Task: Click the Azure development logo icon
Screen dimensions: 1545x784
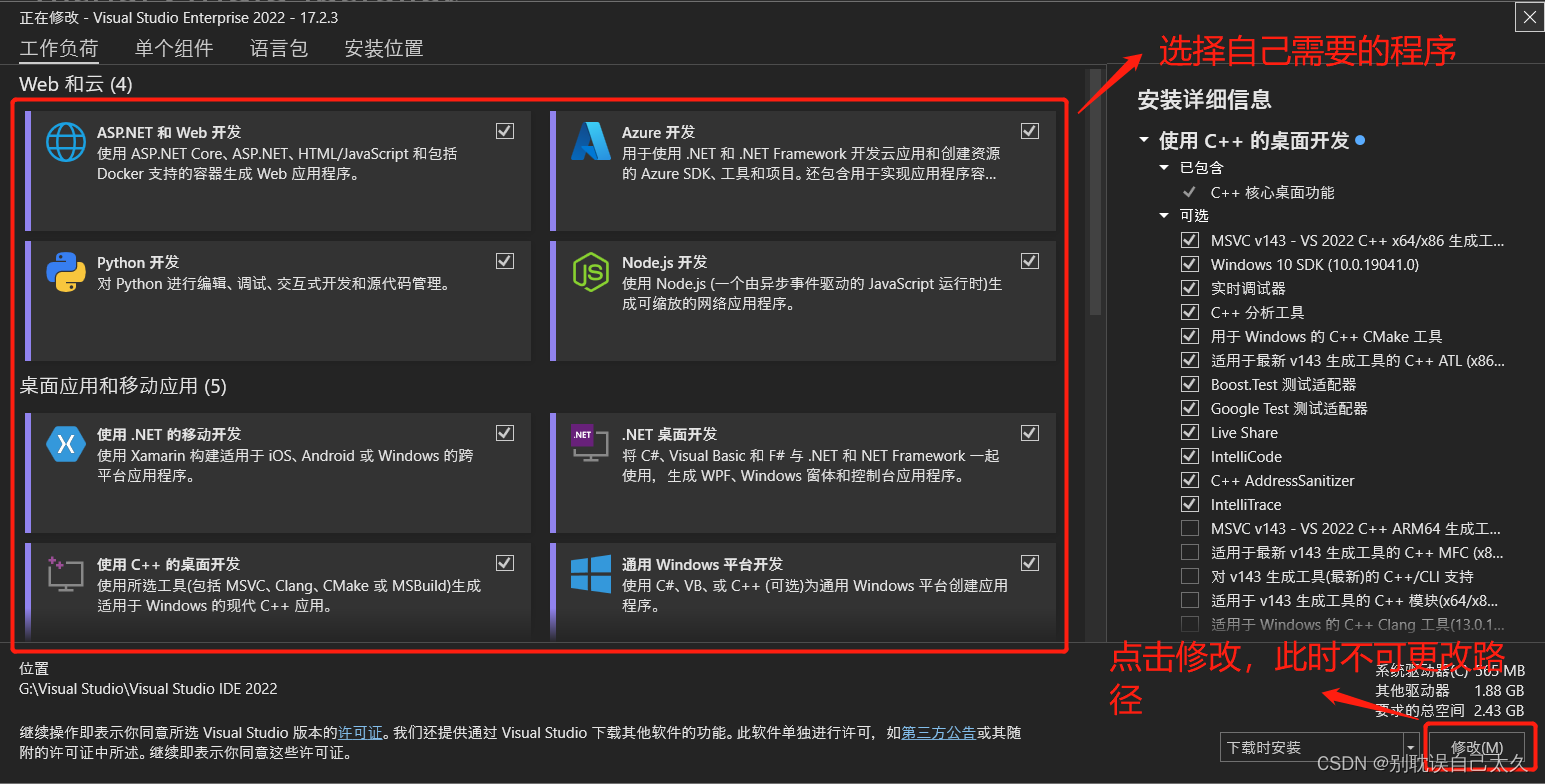Action: (x=591, y=141)
